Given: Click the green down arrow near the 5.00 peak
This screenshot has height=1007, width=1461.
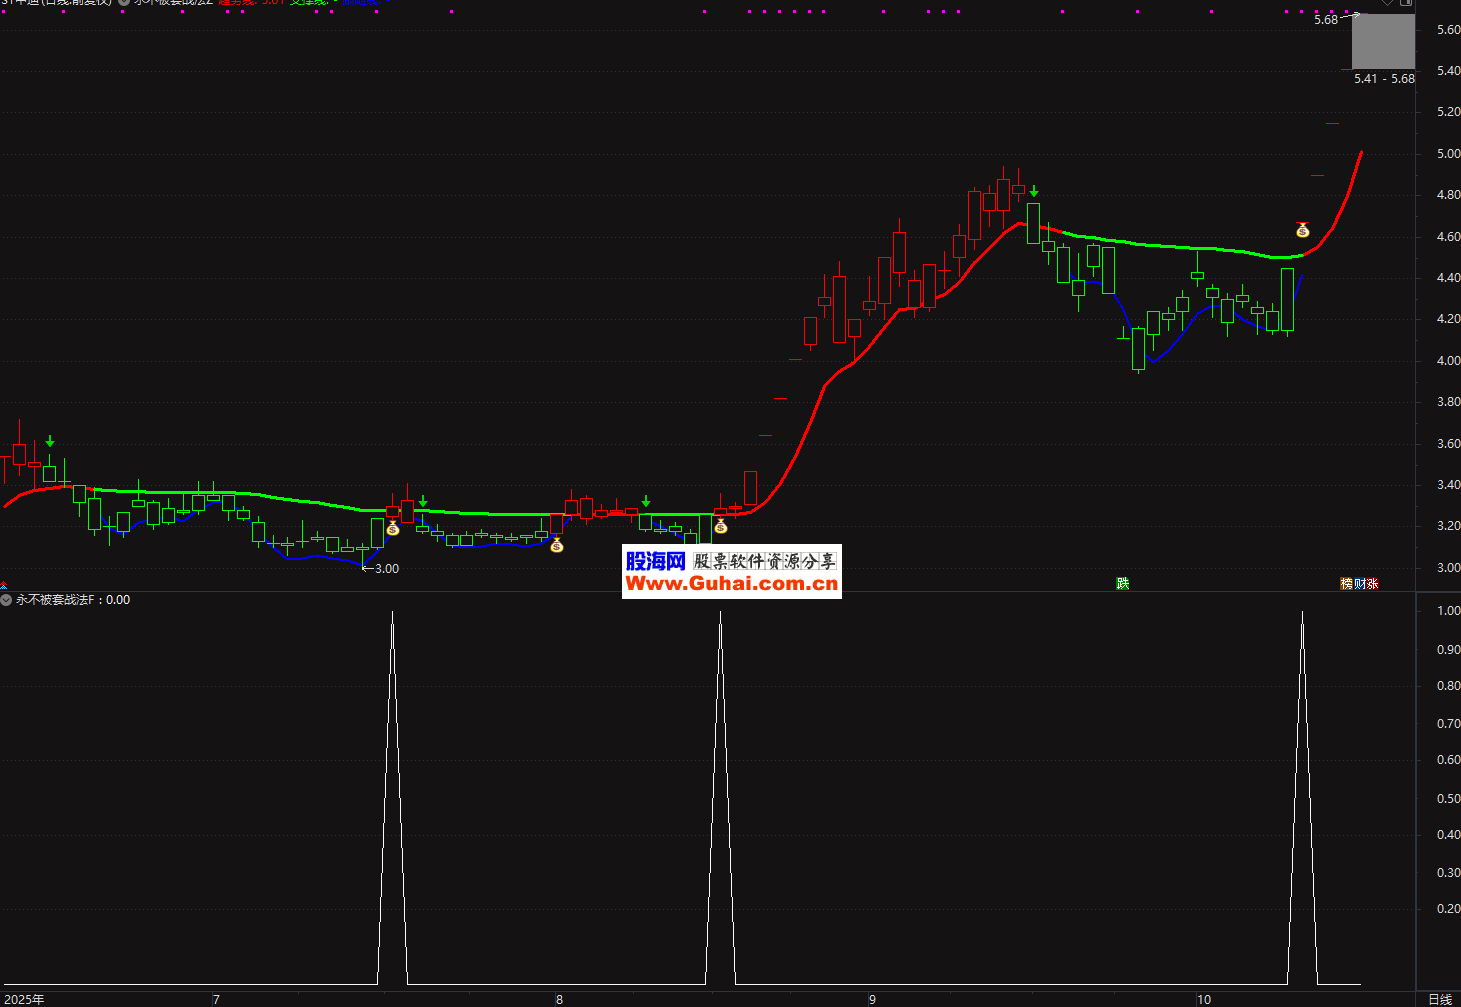Looking at the screenshot, I should 1034,191.
